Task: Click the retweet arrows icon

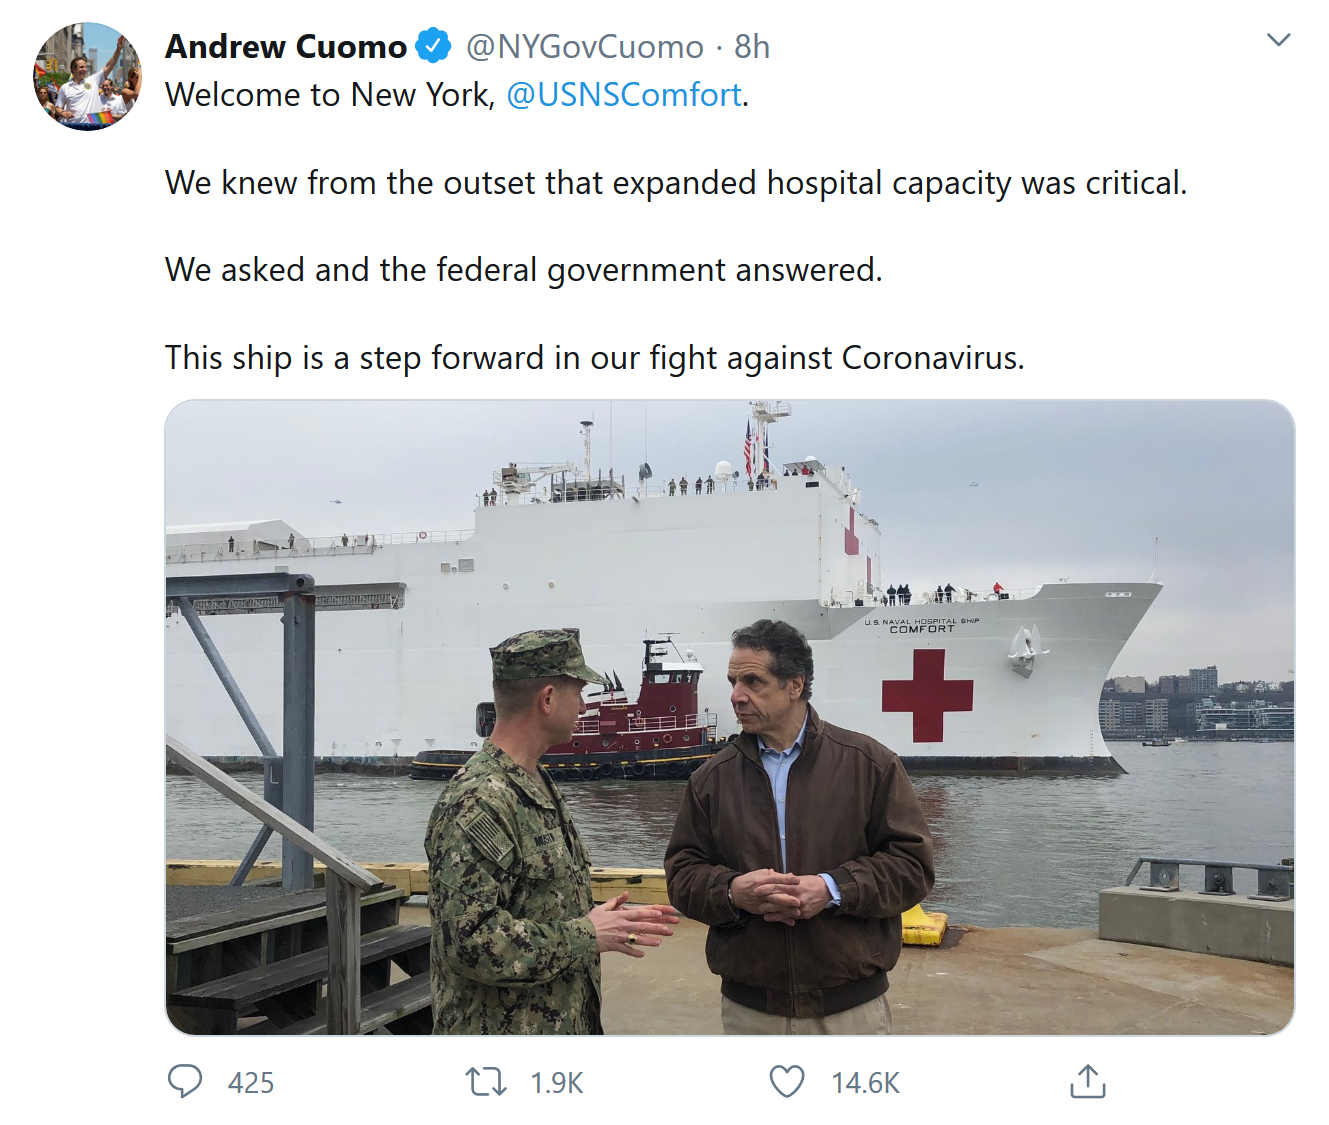Action: click(x=486, y=1082)
